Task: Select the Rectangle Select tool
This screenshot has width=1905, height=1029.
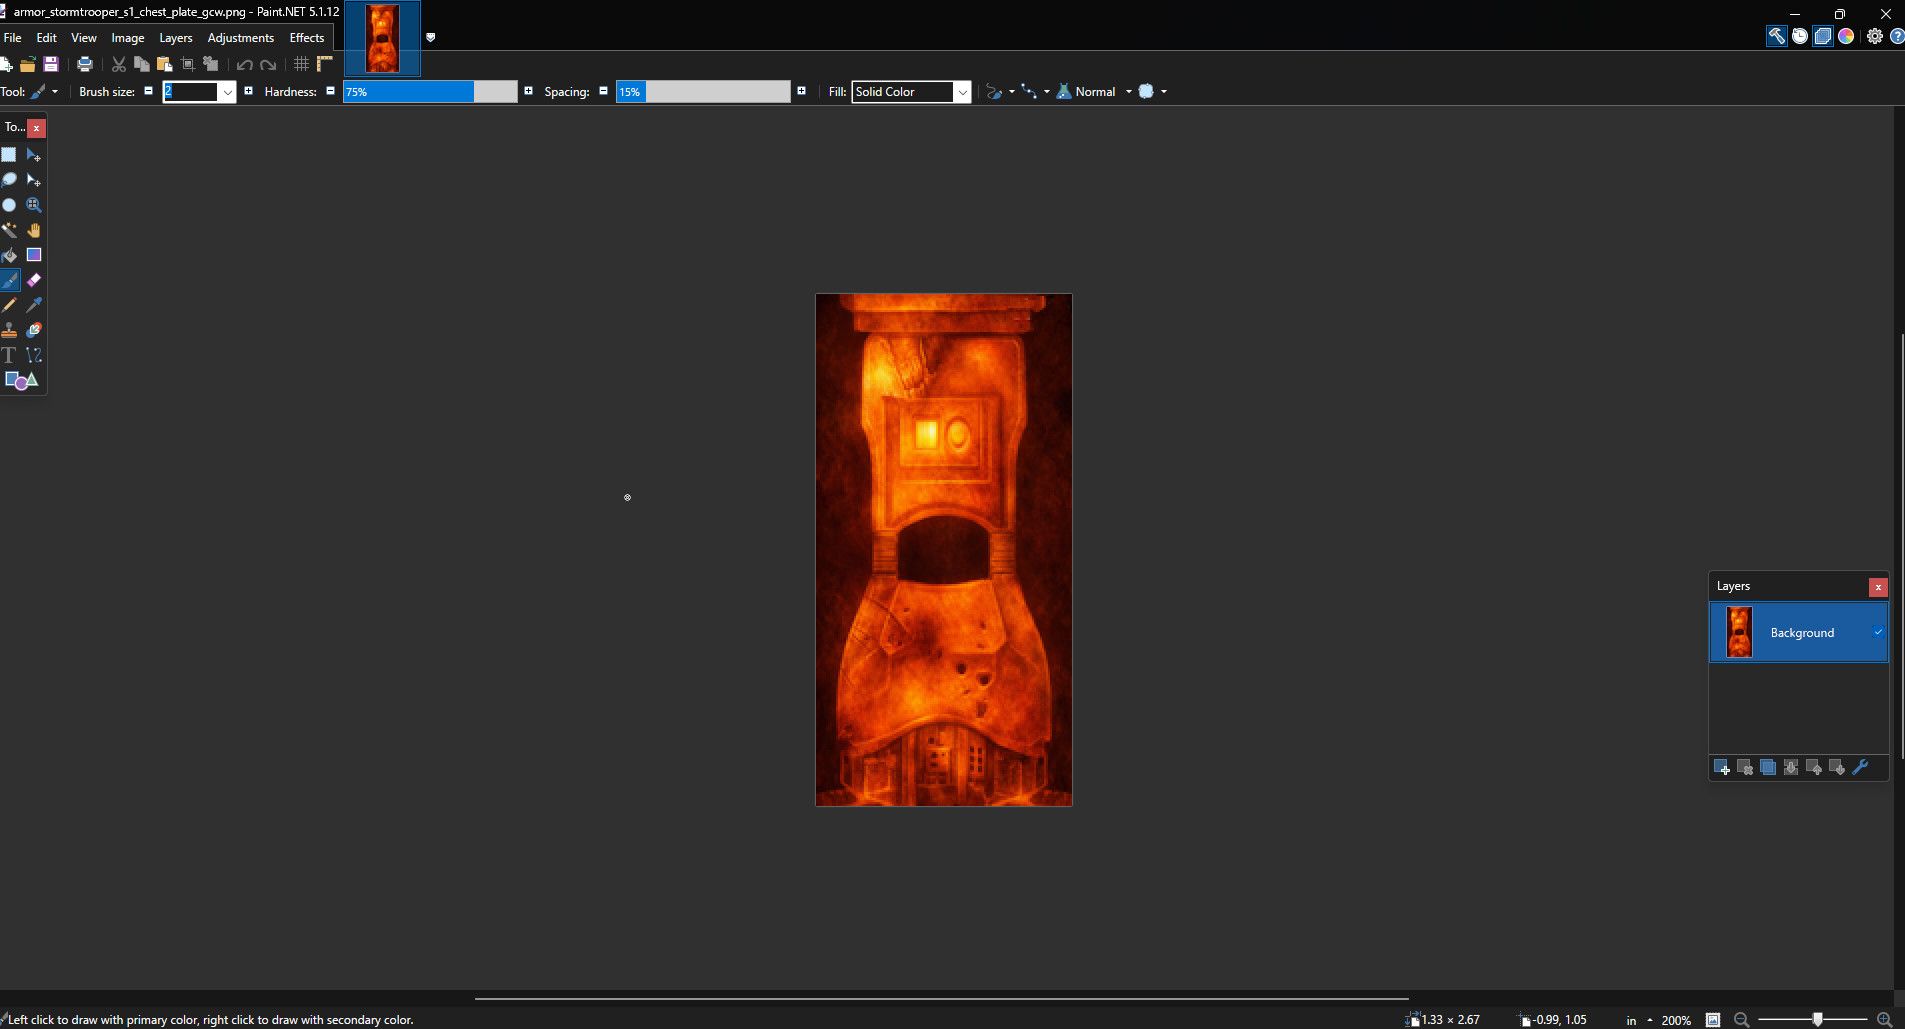Action: pyautogui.click(x=9, y=155)
